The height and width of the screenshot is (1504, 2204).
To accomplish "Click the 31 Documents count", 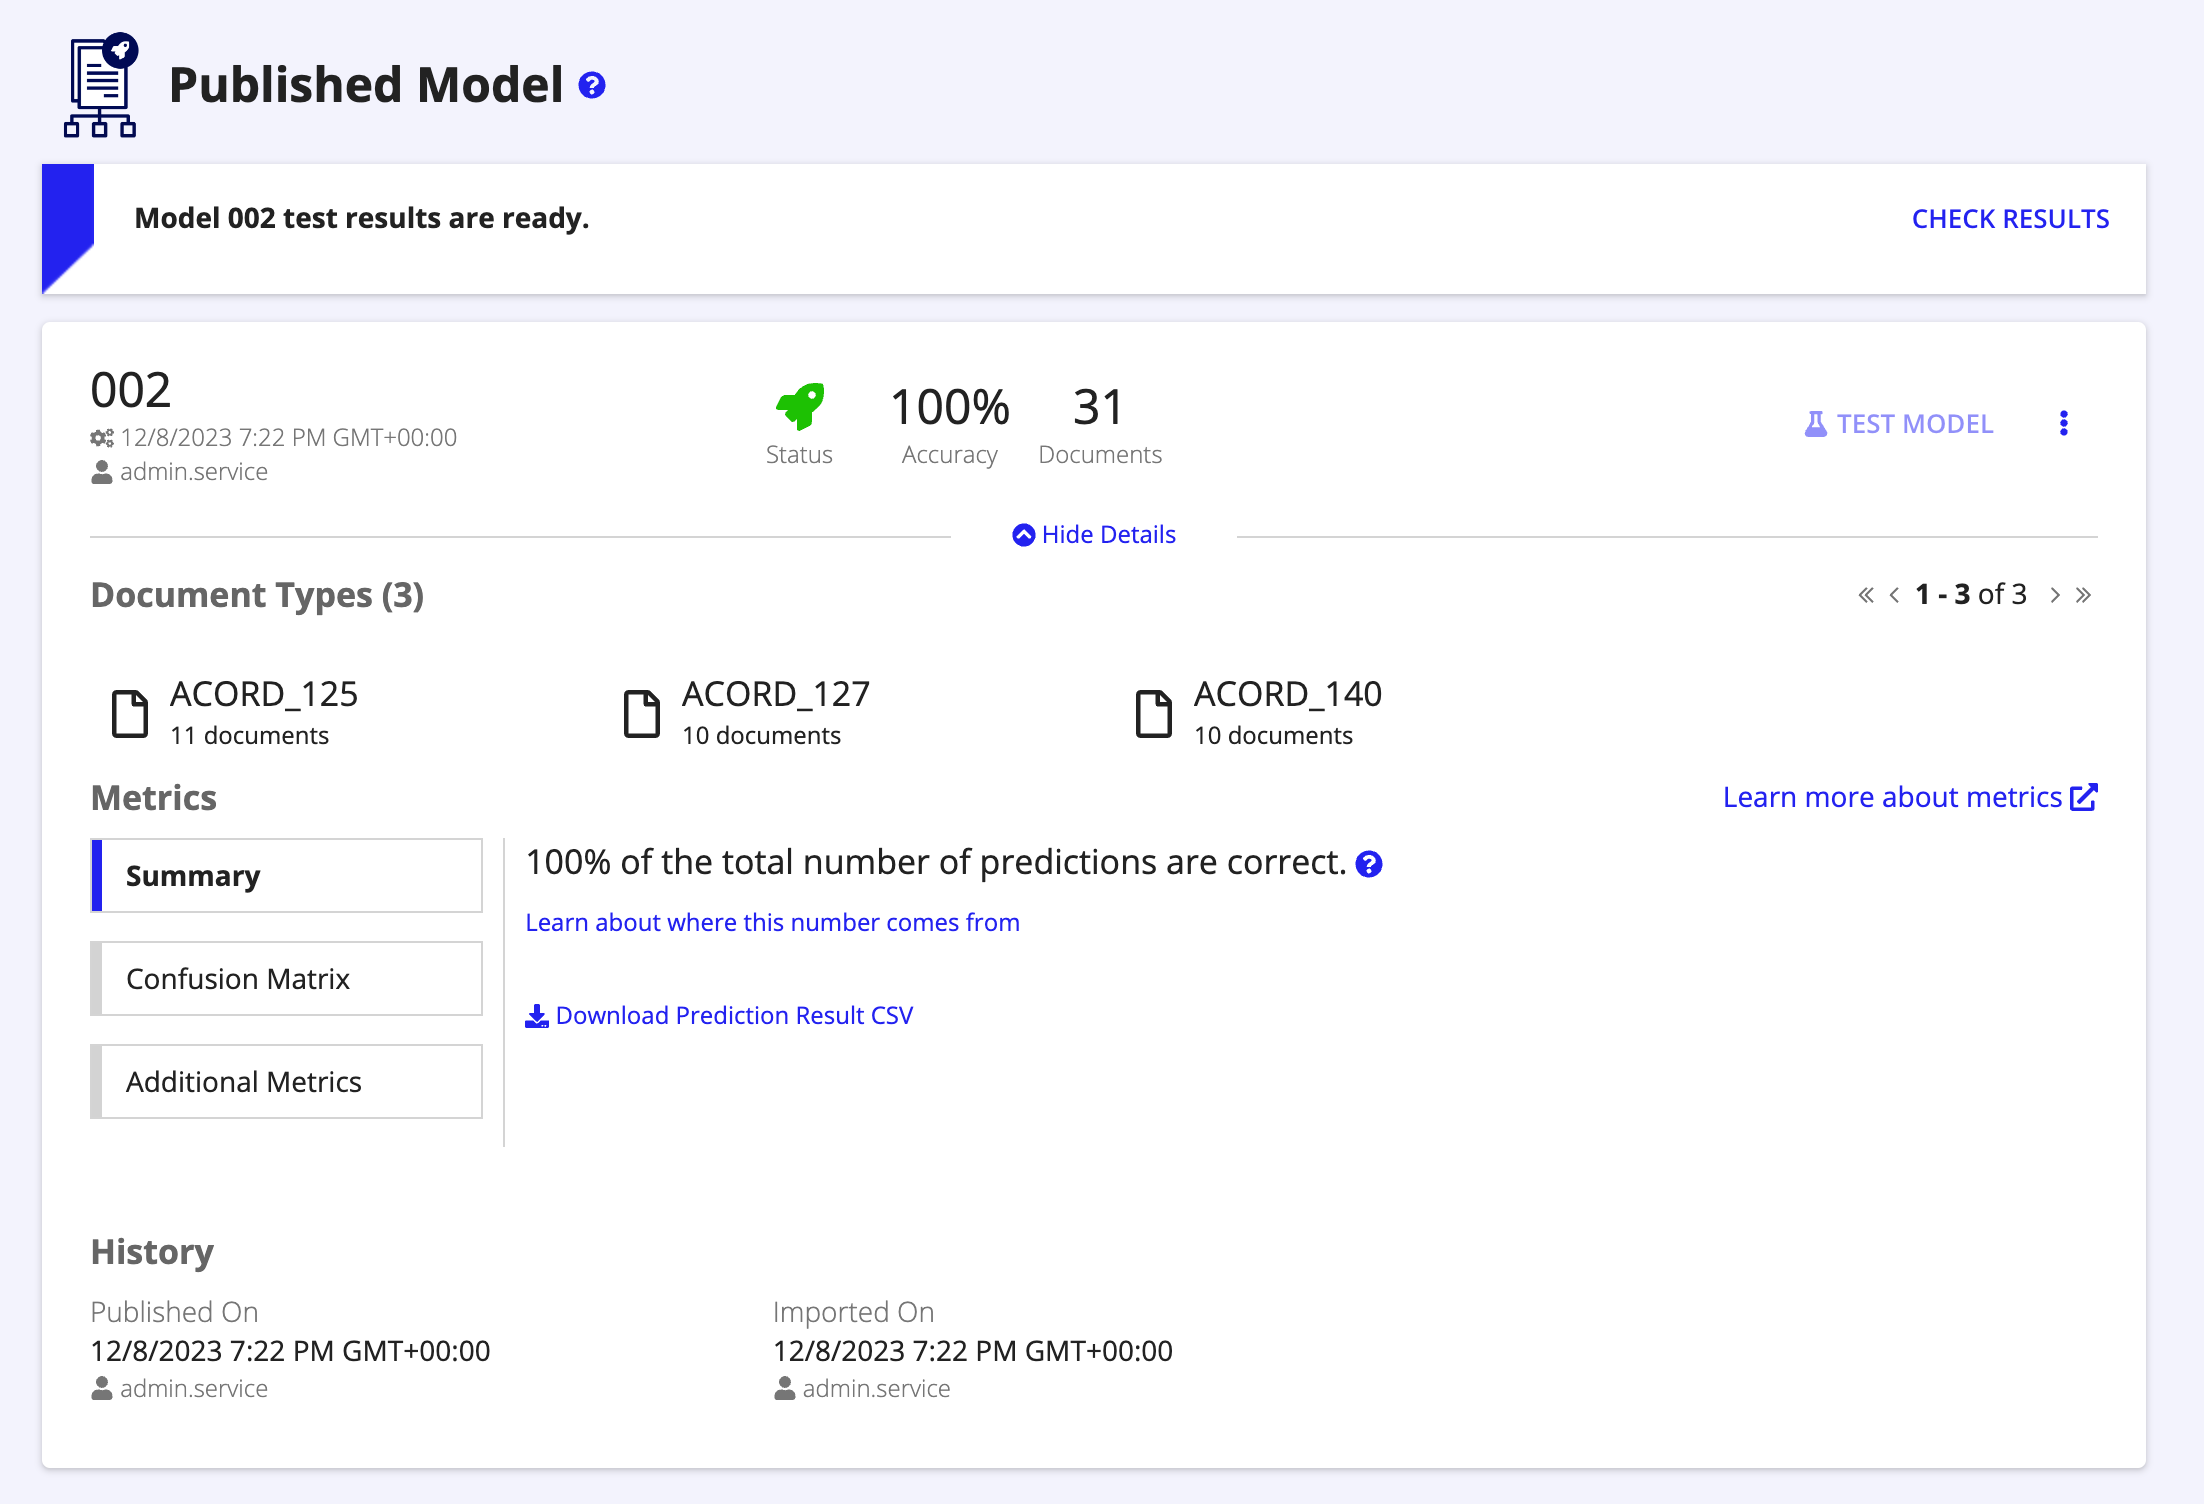I will [x=1099, y=408].
